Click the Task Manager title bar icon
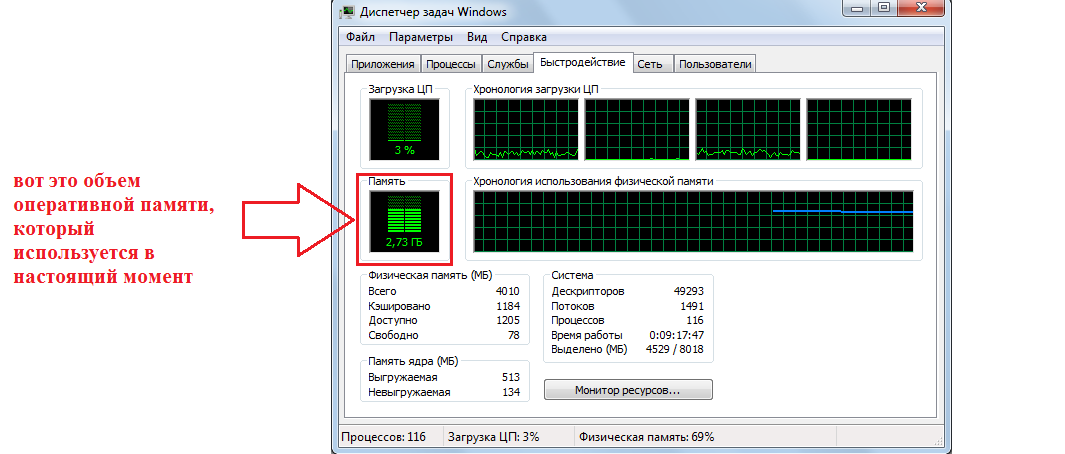Viewport: 1065px width, 454px height. pos(346,12)
